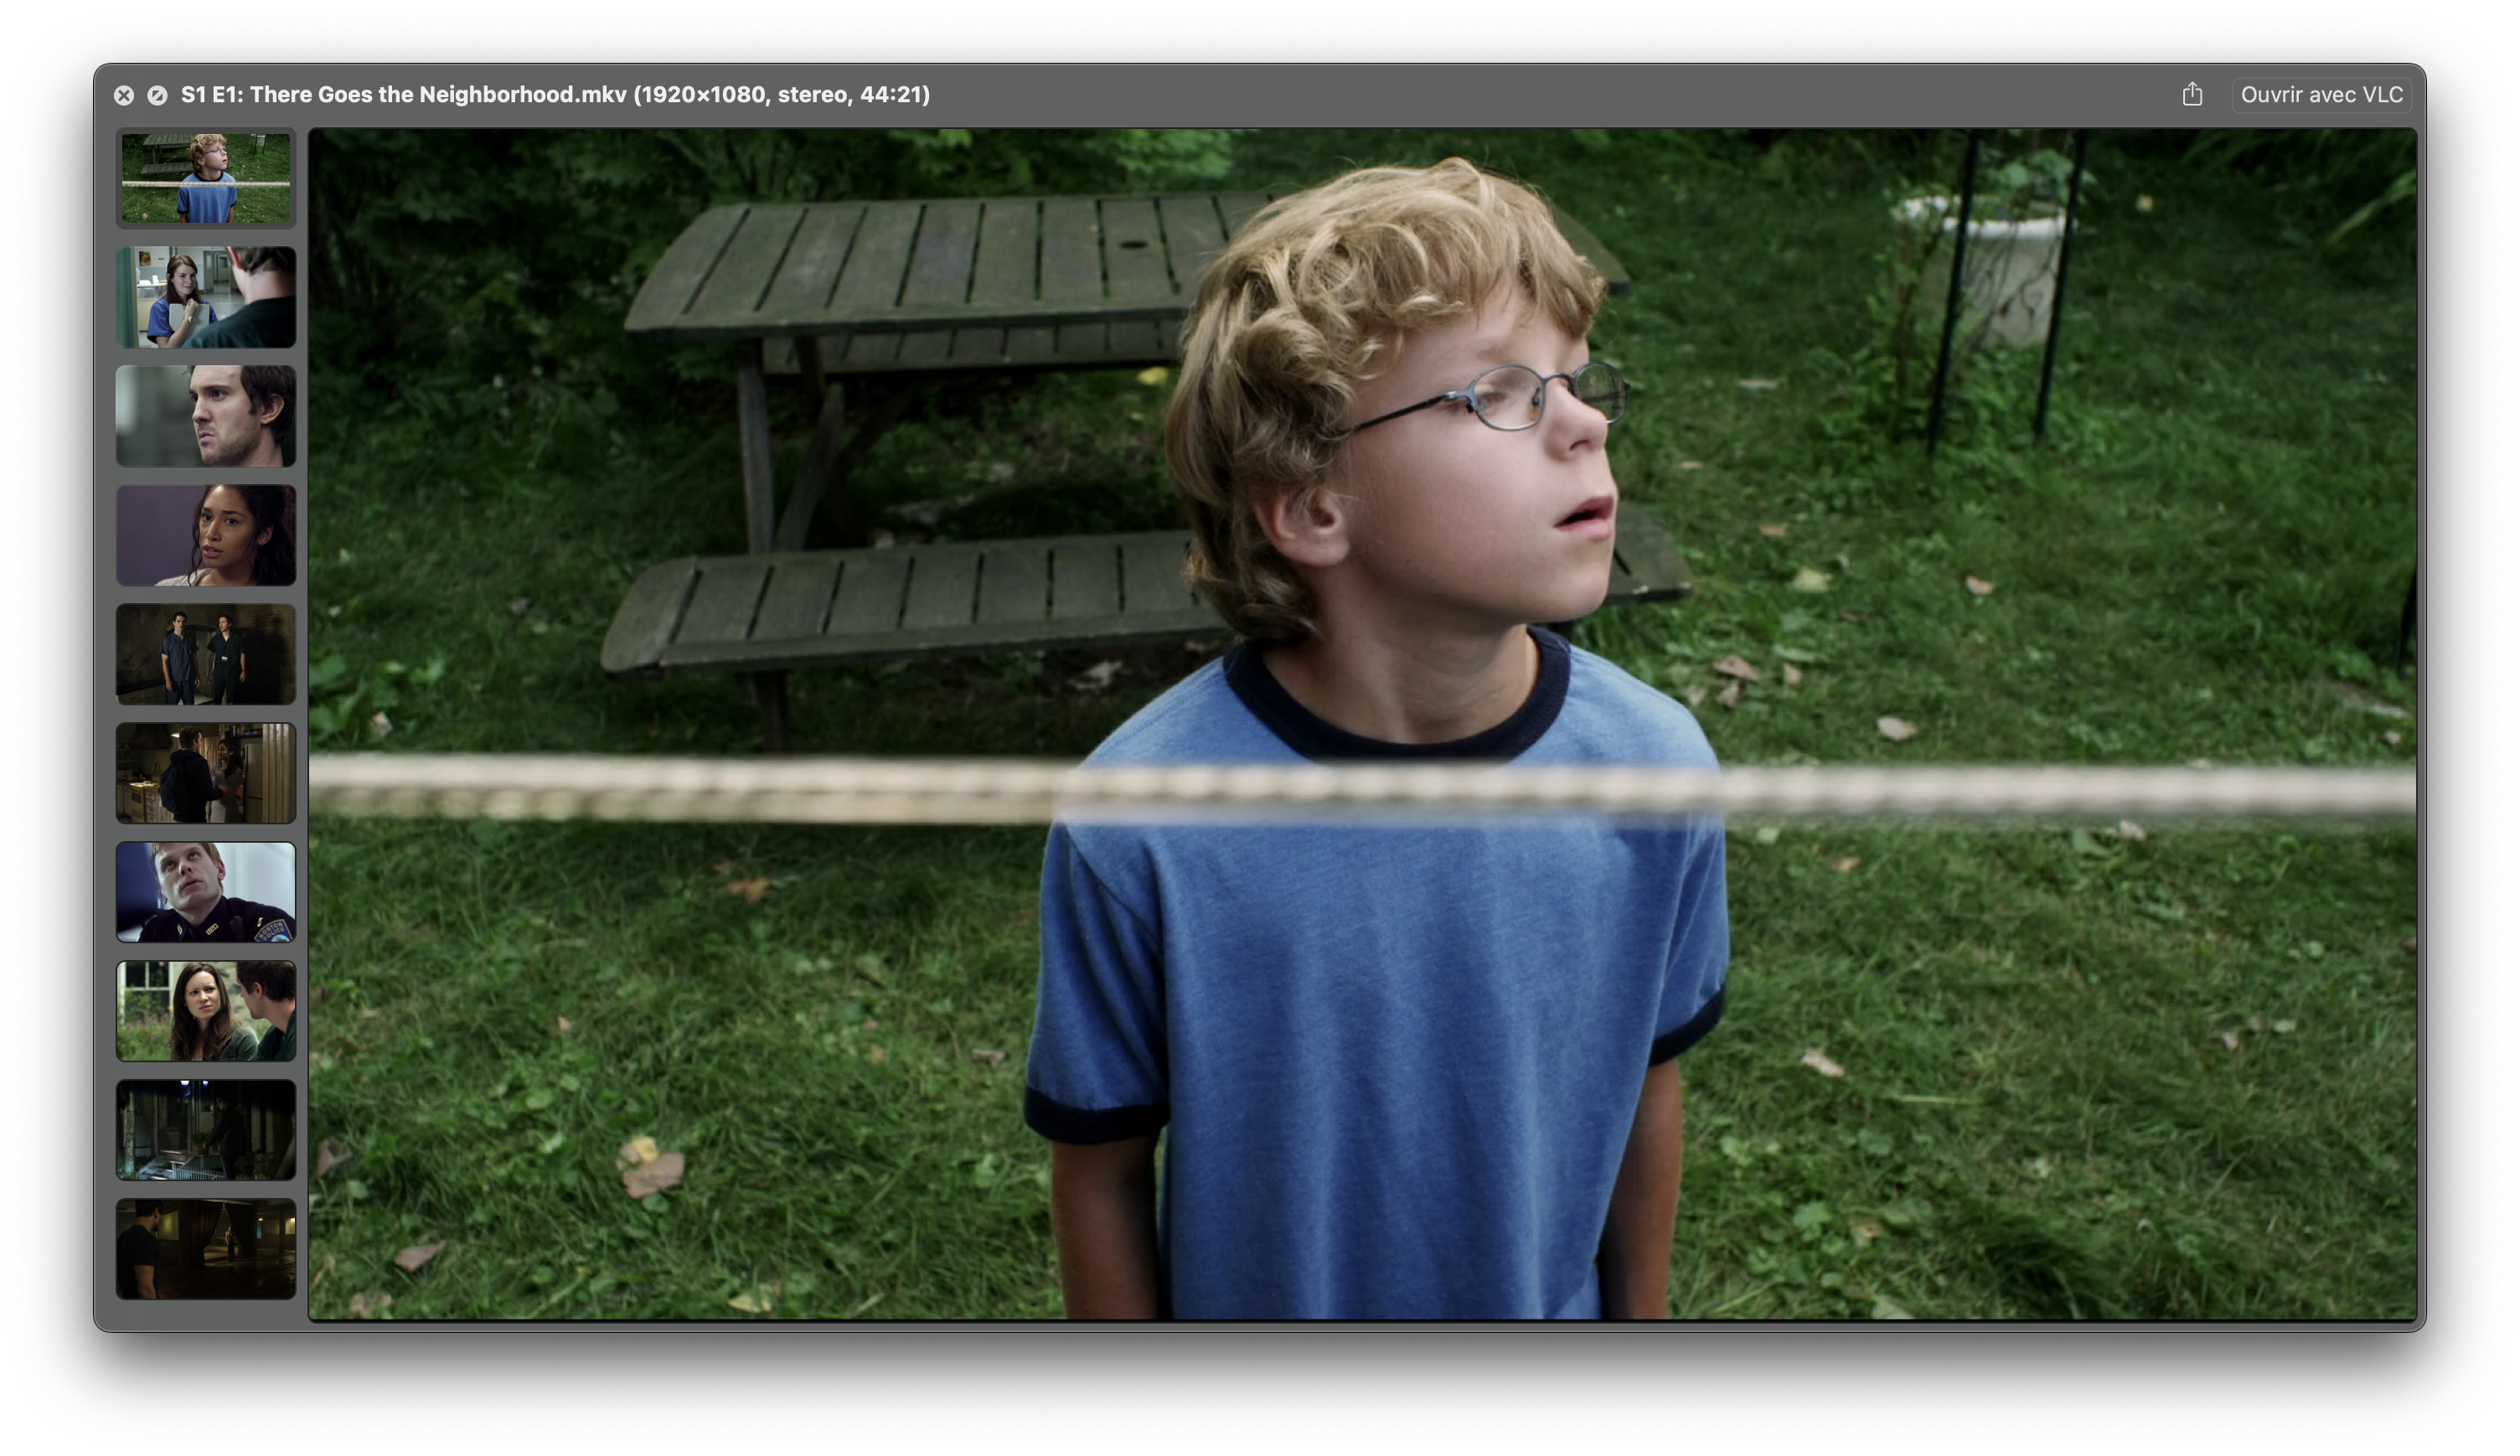Enter full screen with the arrows icon
Viewport: 2520px width, 1456px height.
157,95
